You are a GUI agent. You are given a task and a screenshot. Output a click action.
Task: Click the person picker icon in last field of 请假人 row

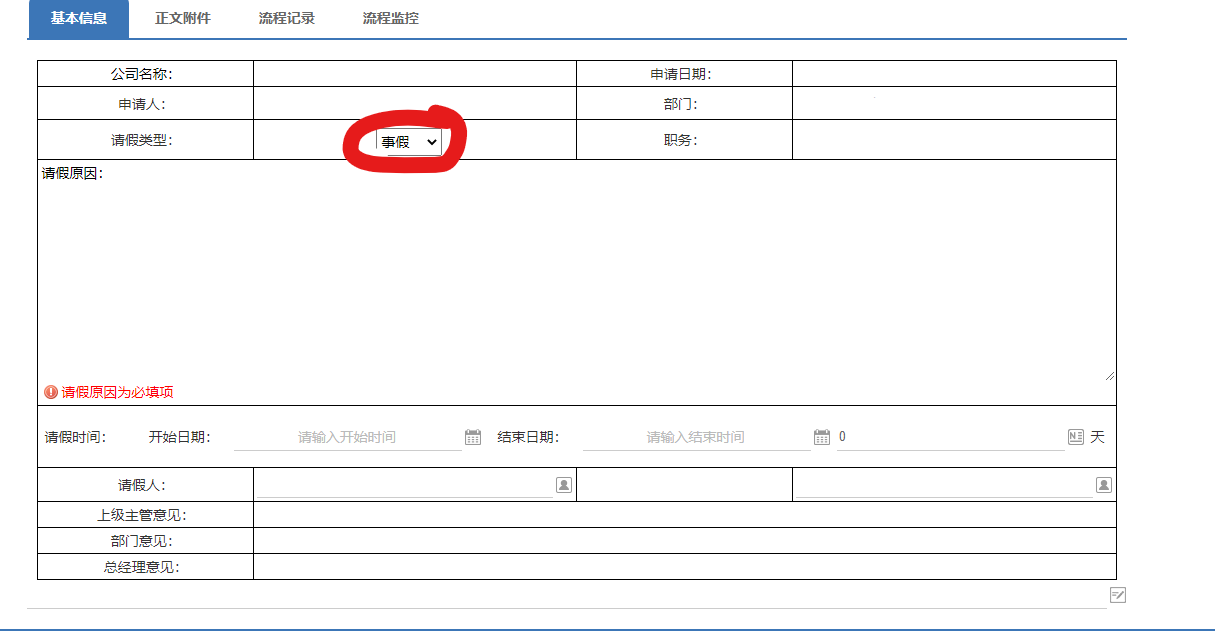[1104, 485]
